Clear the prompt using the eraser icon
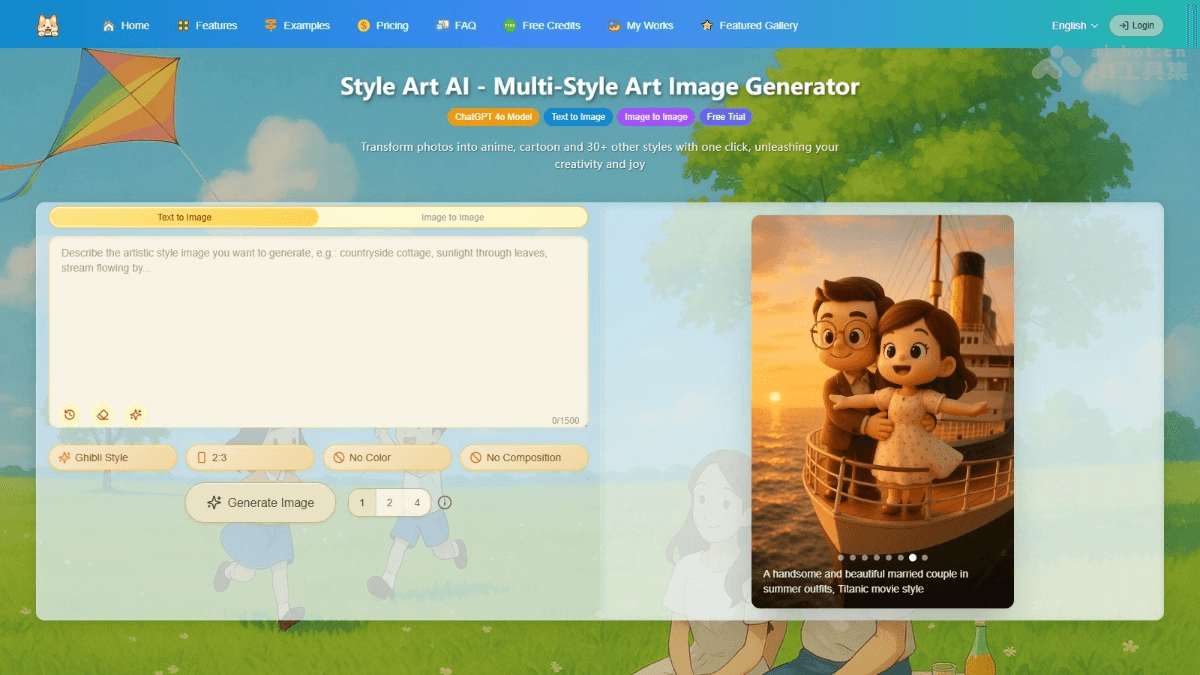Viewport: 1200px width, 675px height. tap(102, 414)
